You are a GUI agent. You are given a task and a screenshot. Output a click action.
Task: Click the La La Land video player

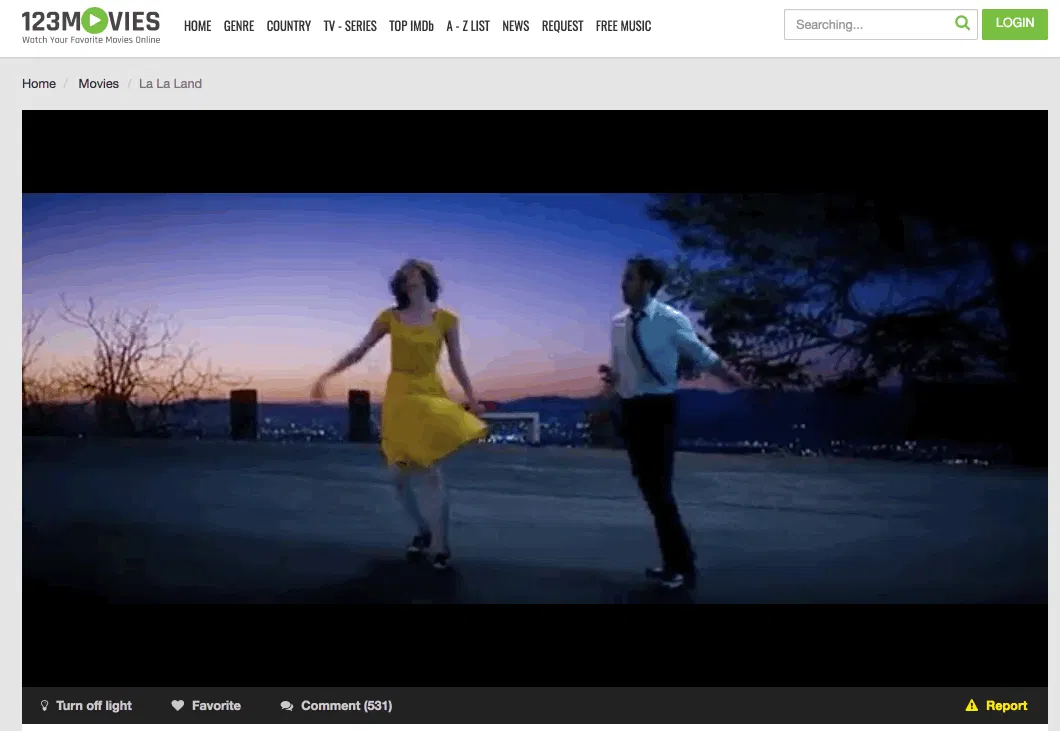point(535,398)
